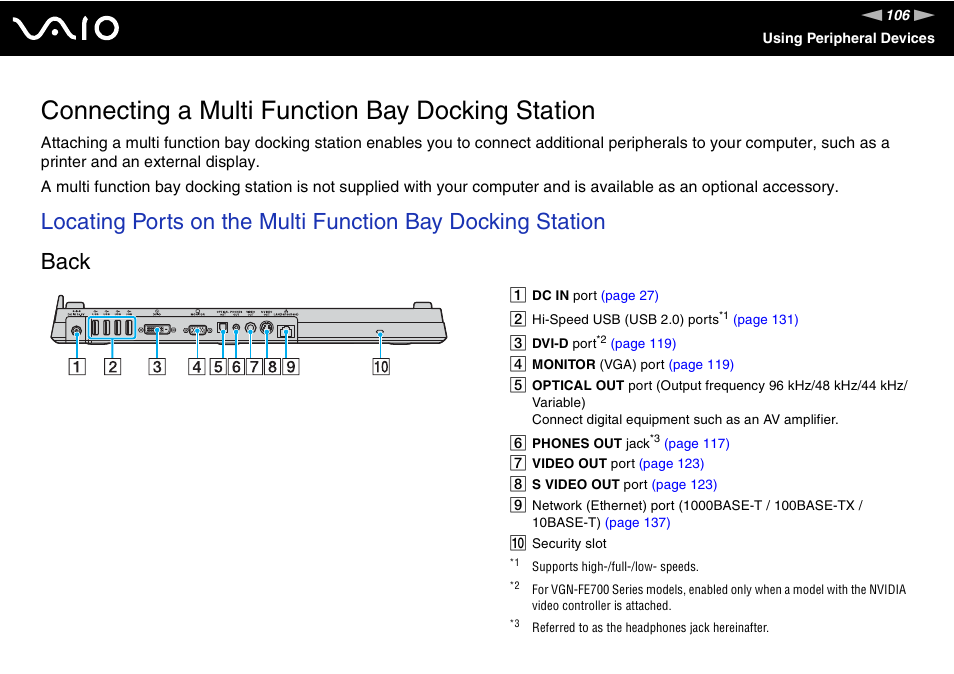954x674 pixels.
Task: Click the boxed number 1 in legend list
Action: click(517, 296)
